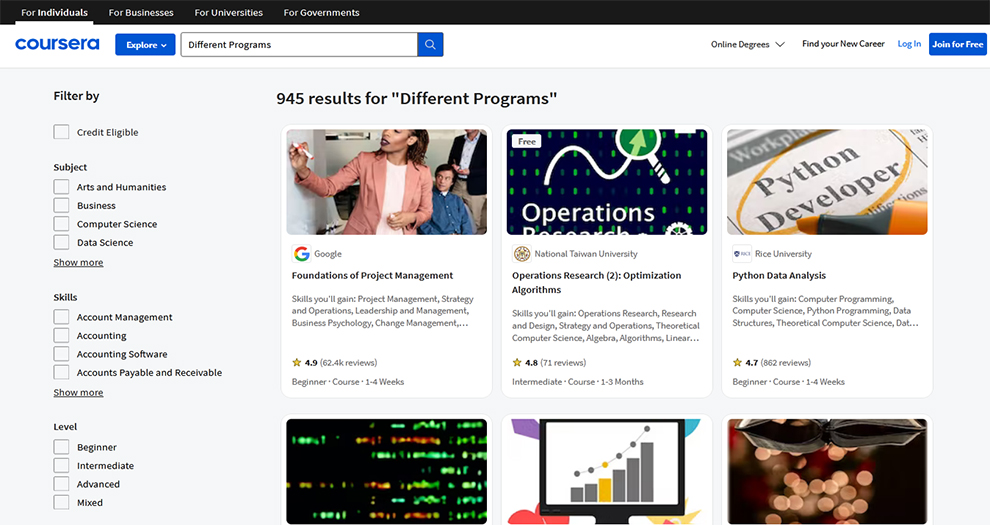This screenshot has width=990, height=525.
Task: Click the Operations Research course image
Action: (607, 182)
